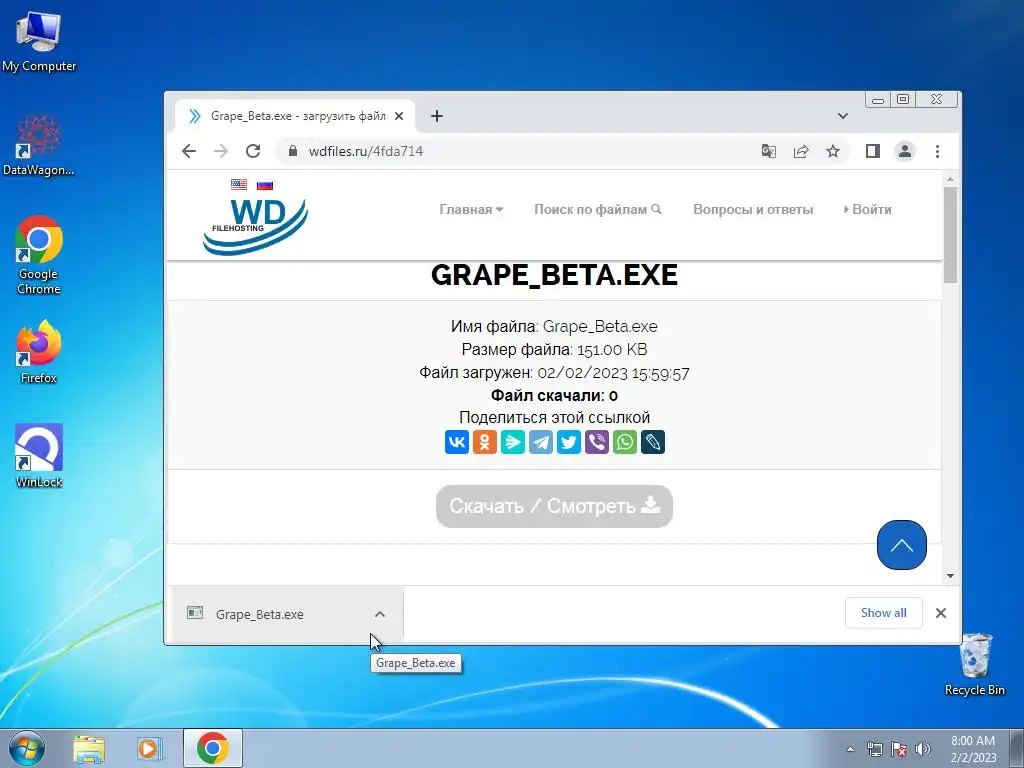Open Windows Media Player from taskbar

150,749
